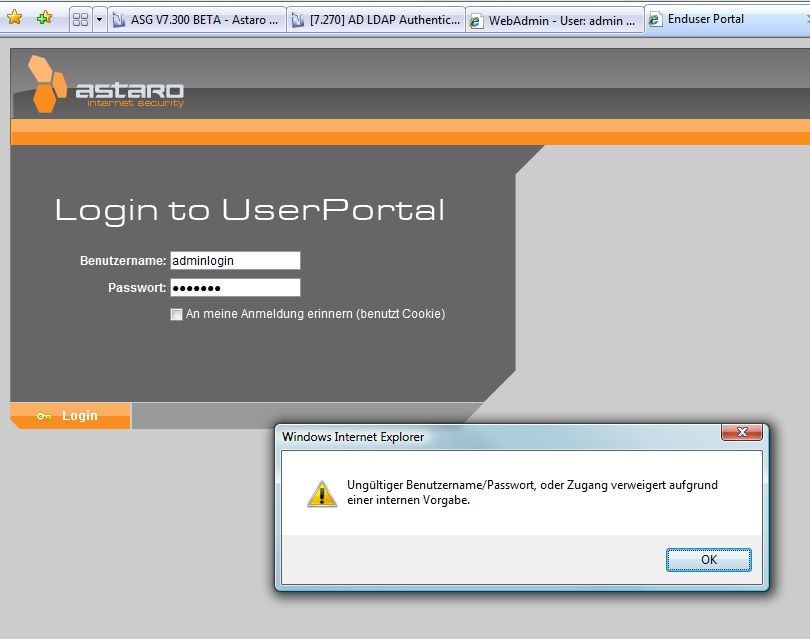
Task: Click the Windows Internet Explorer dialog title
Action: point(353,437)
